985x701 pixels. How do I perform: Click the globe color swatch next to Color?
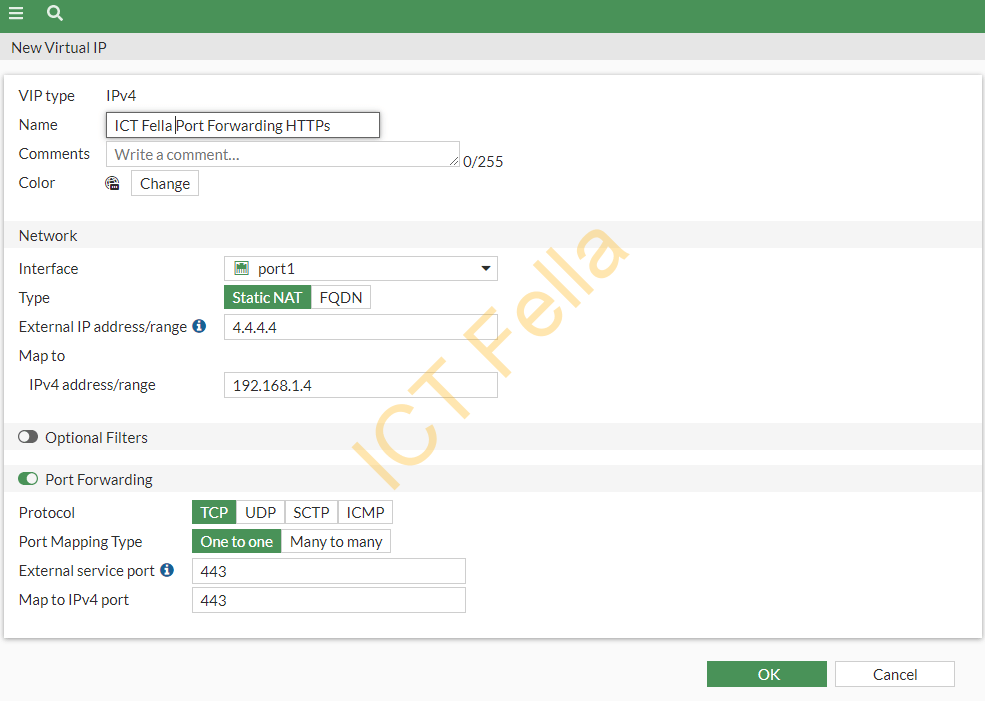click(x=112, y=183)
